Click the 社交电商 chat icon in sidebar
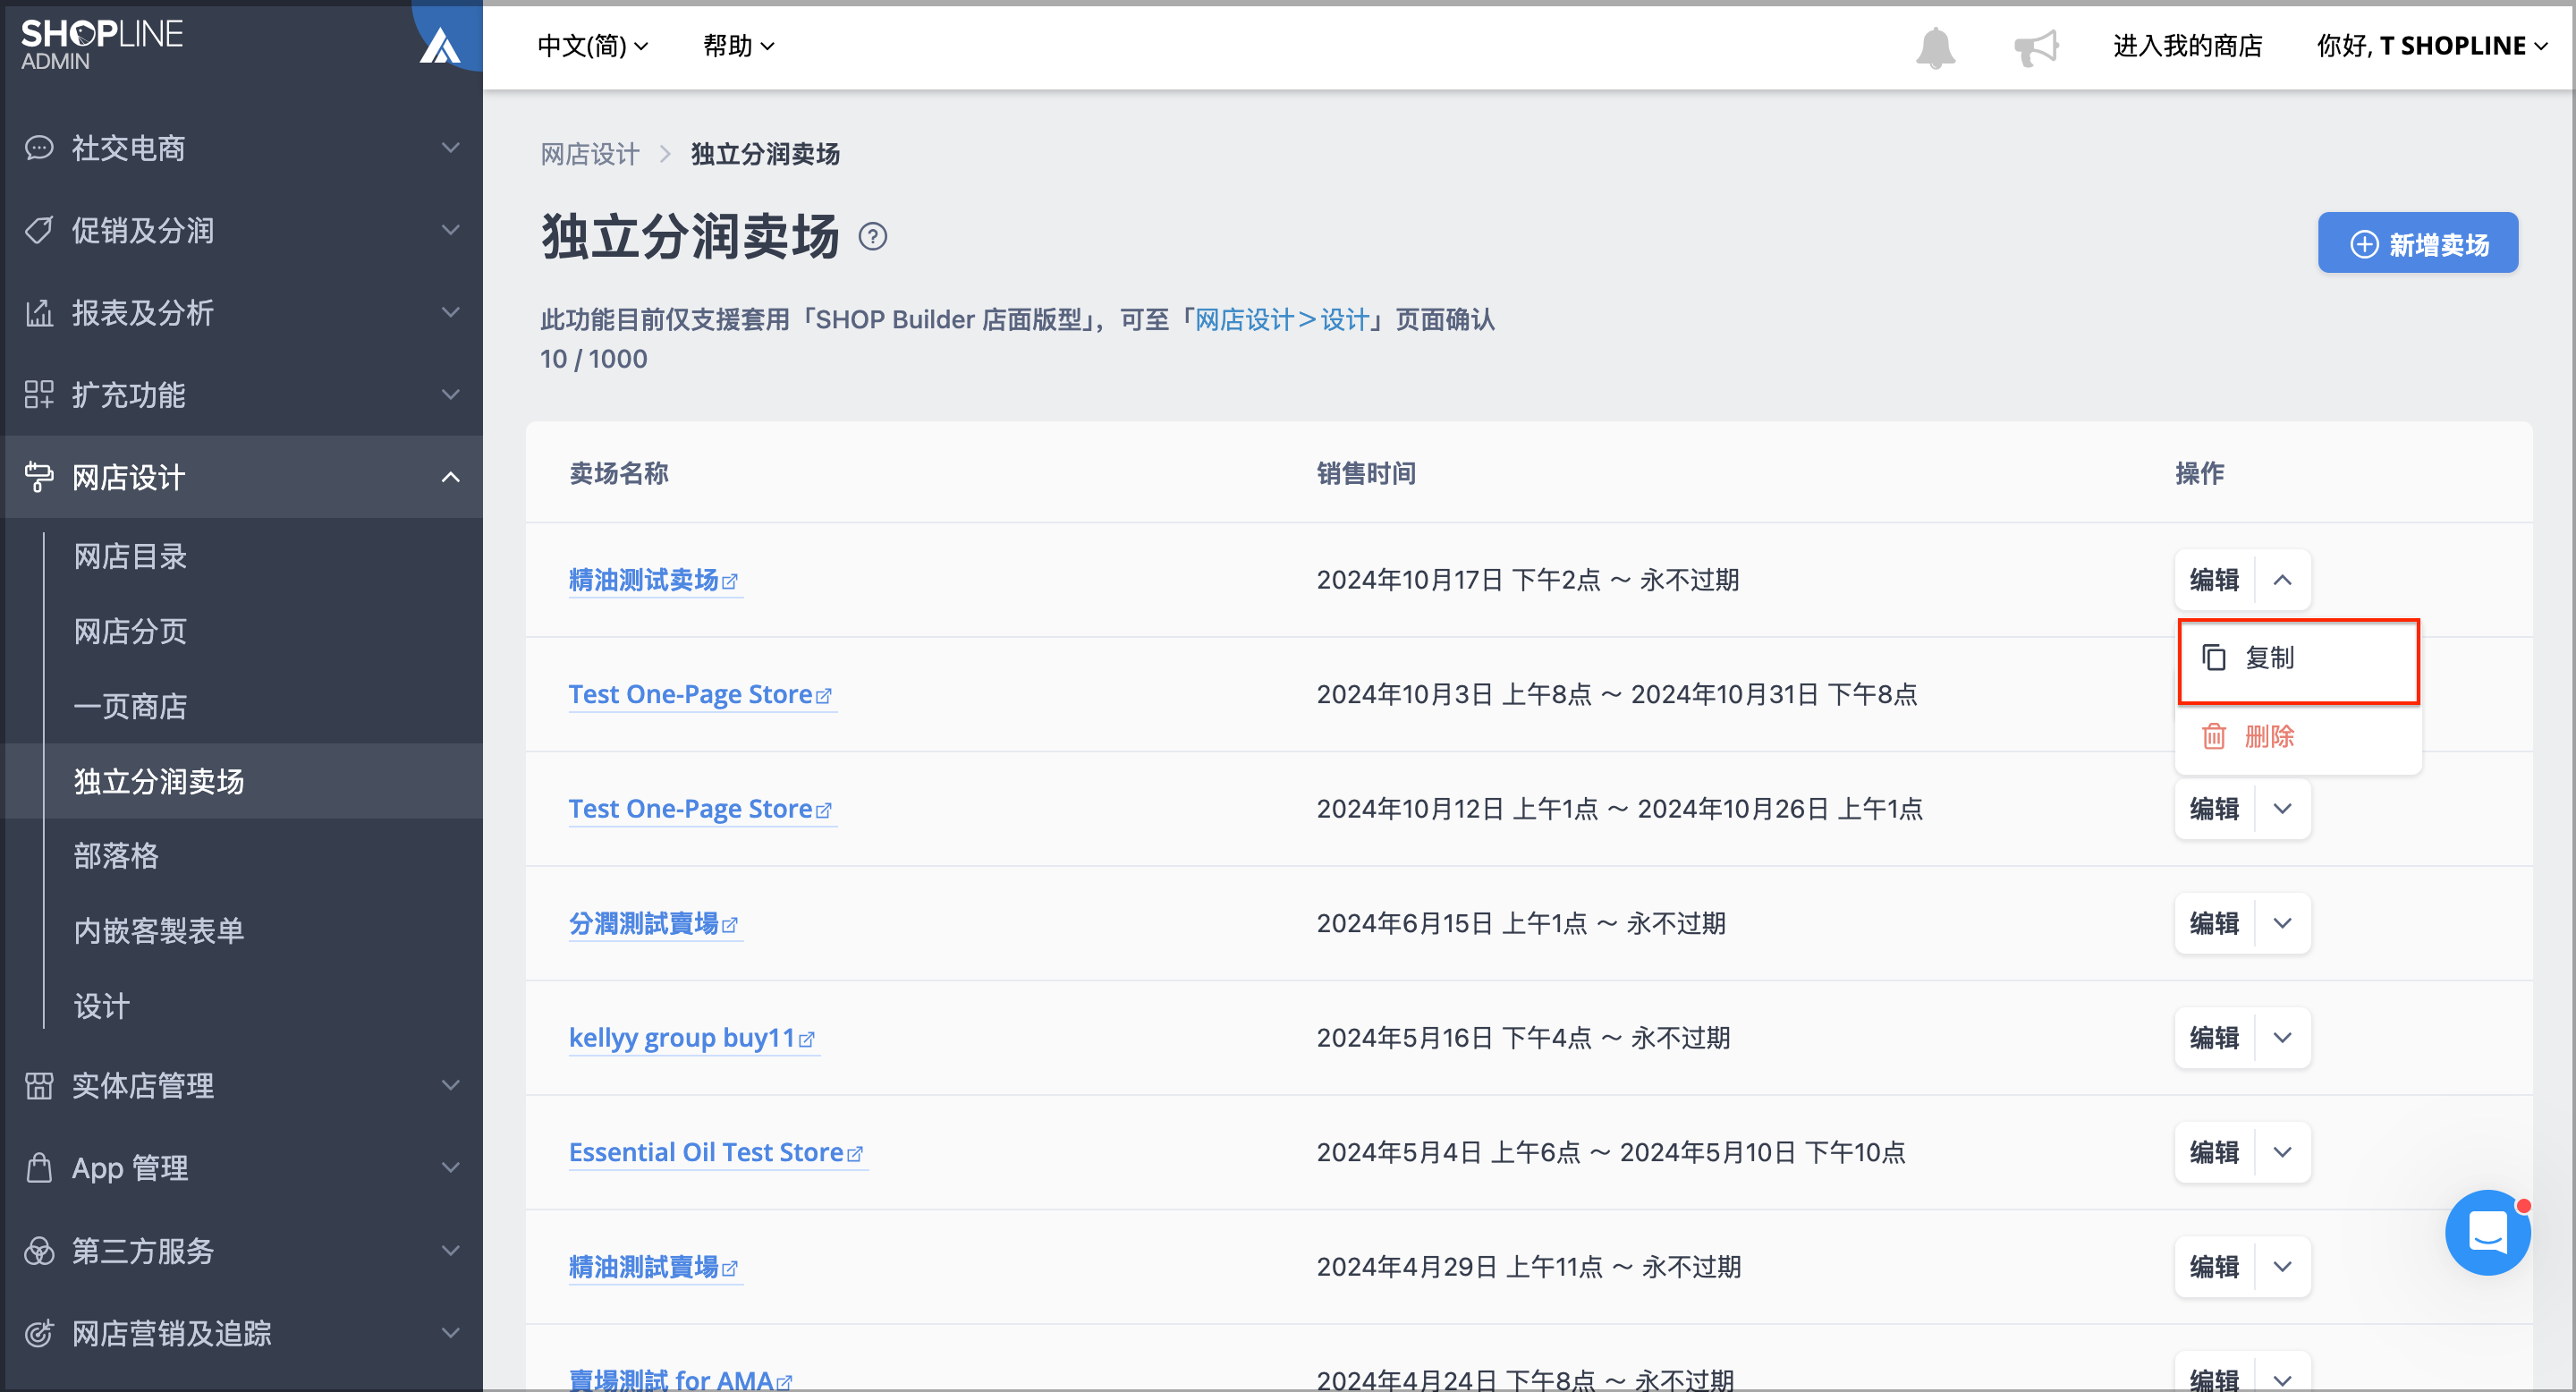 point(39,148)
